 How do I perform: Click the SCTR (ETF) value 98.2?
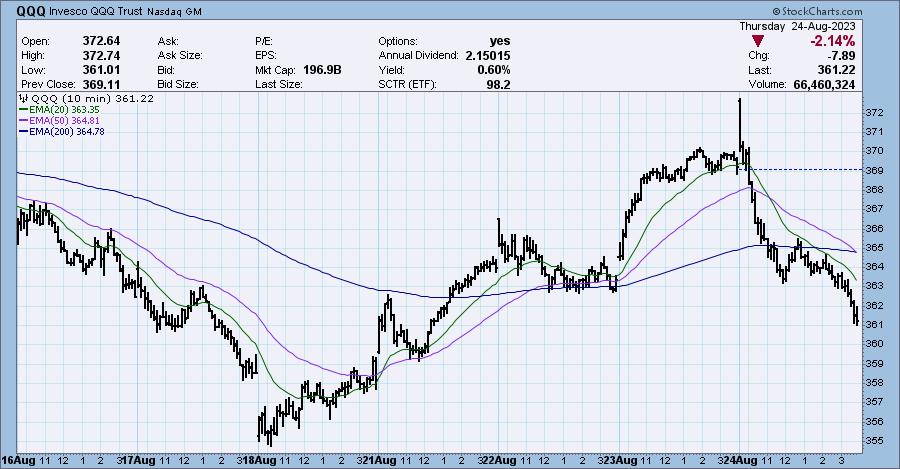click(499, 84)
